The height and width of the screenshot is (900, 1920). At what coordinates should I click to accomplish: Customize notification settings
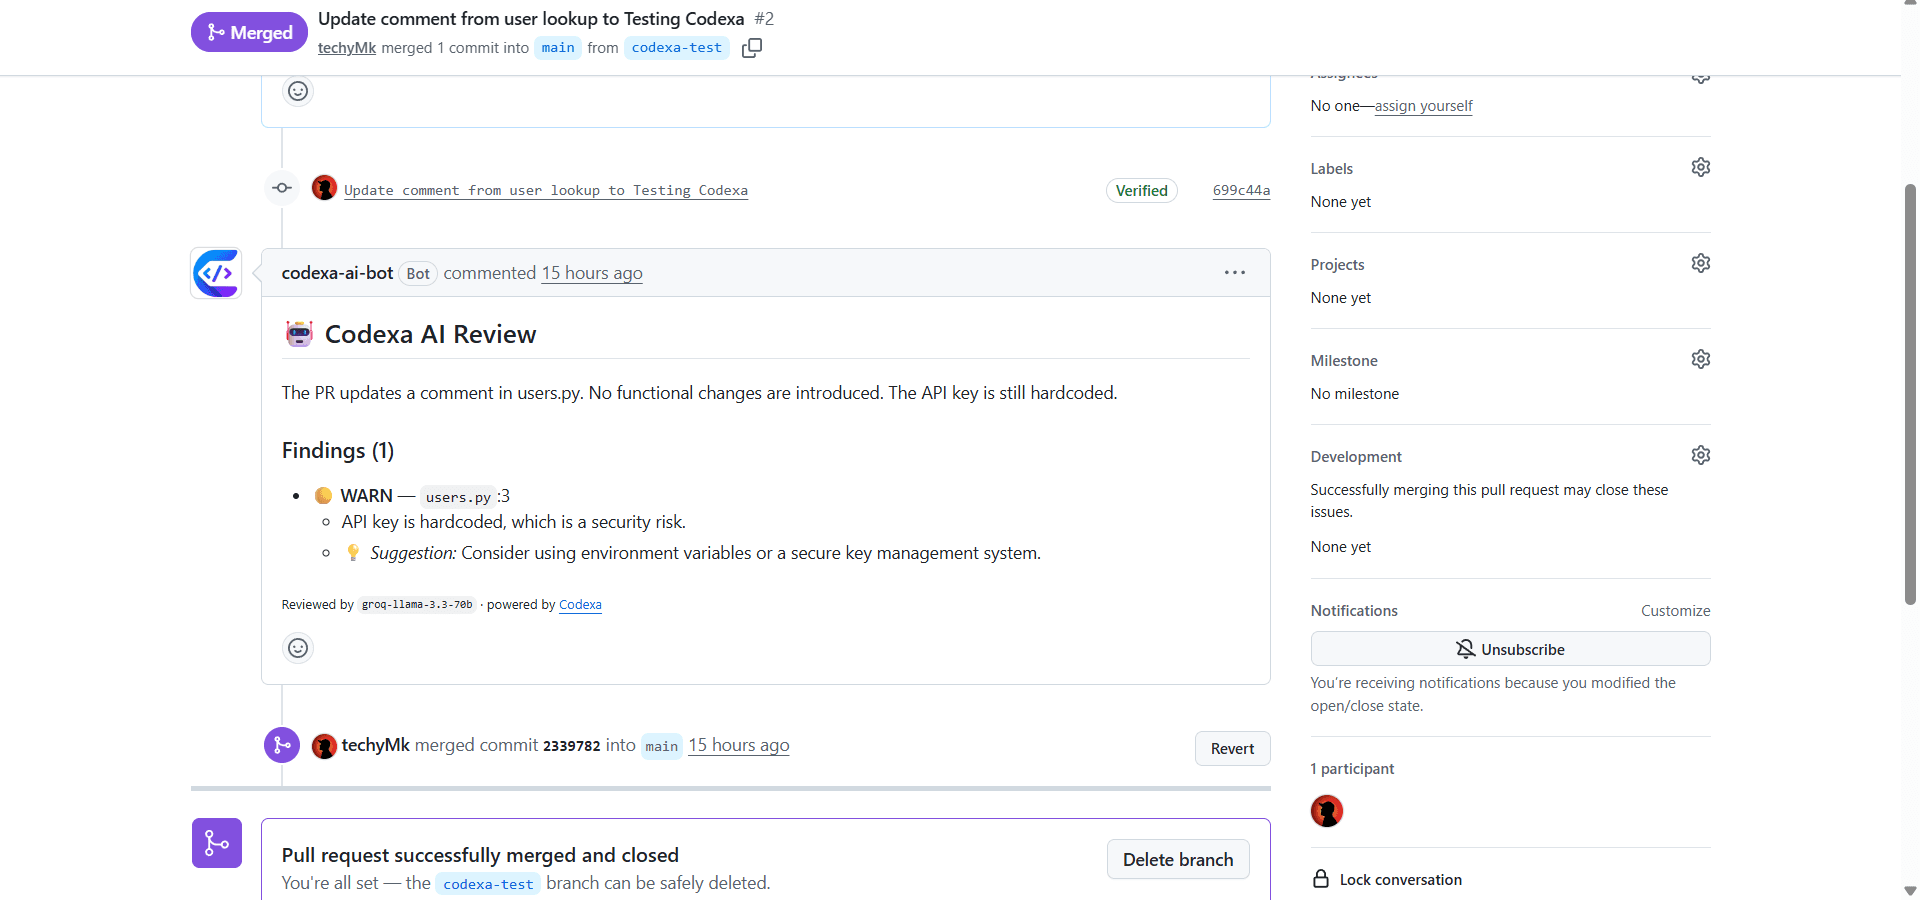point(1675,611)
